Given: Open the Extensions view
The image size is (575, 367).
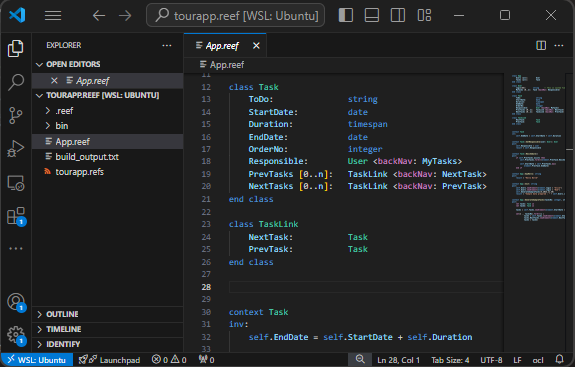Looking at the screenshot, I should [x=16, y=216].
